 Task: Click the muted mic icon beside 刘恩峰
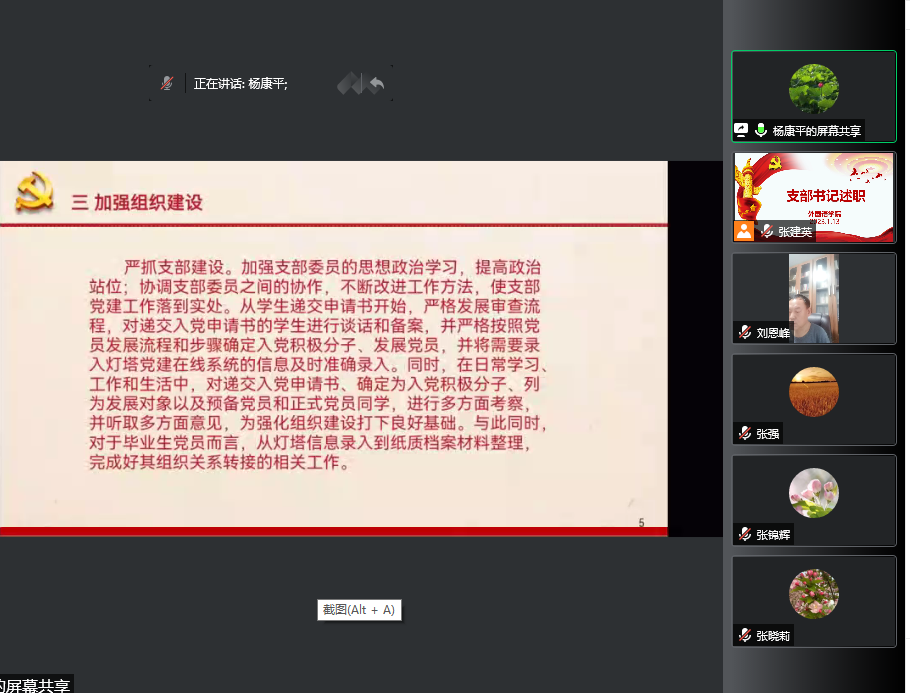click(744, 333)
